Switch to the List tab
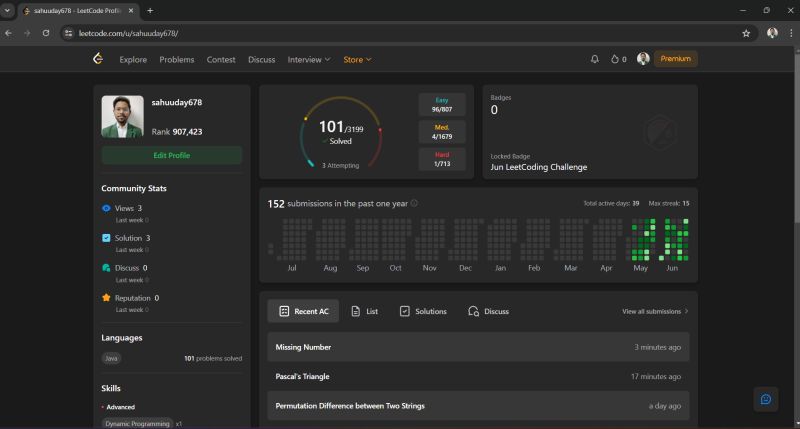Screen dimensions: 800x429 pos(364,312)
